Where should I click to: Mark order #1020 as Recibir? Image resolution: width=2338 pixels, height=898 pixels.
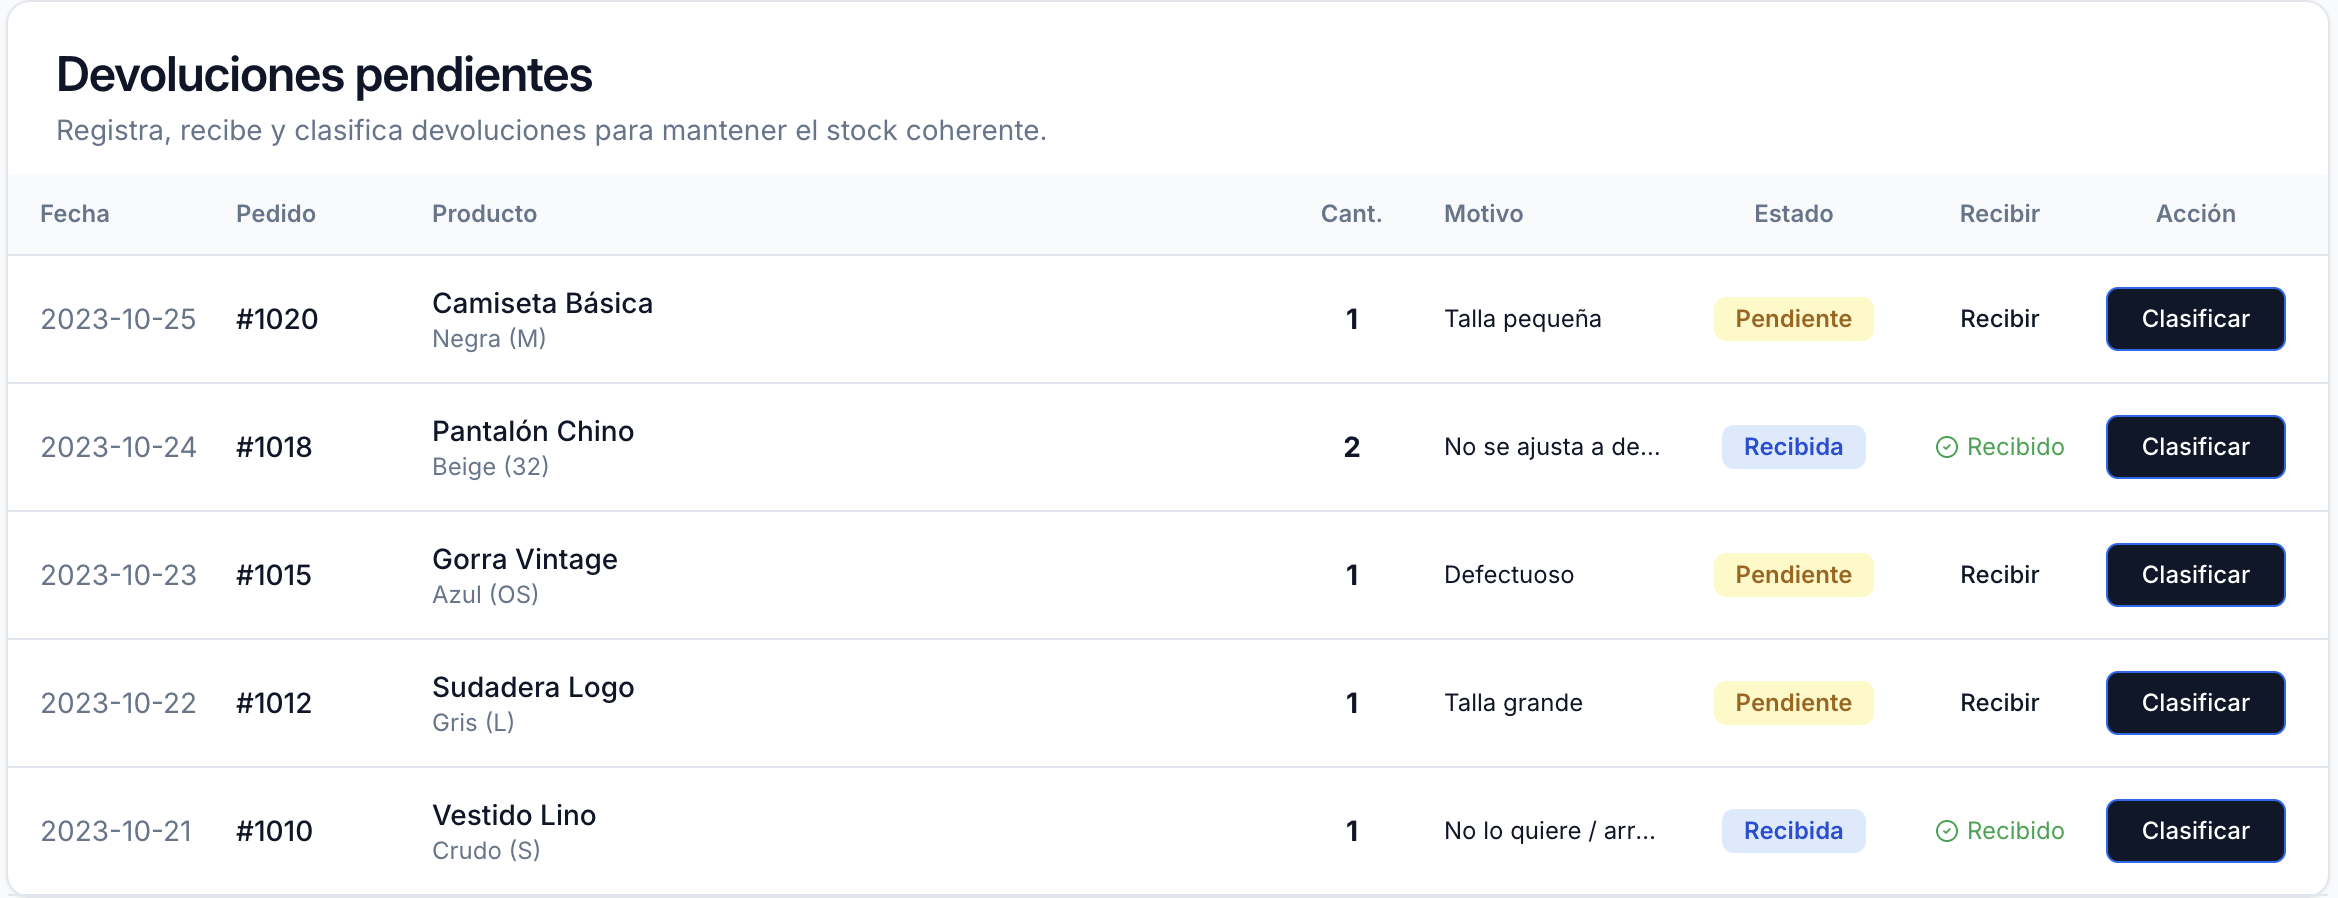click(x=1998, y=318)
